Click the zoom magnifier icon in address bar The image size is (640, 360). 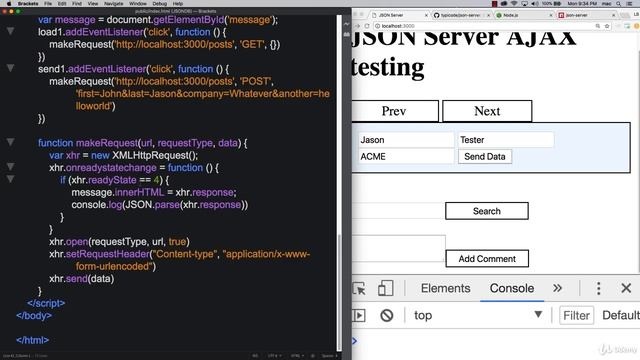(x=598, y=26)
